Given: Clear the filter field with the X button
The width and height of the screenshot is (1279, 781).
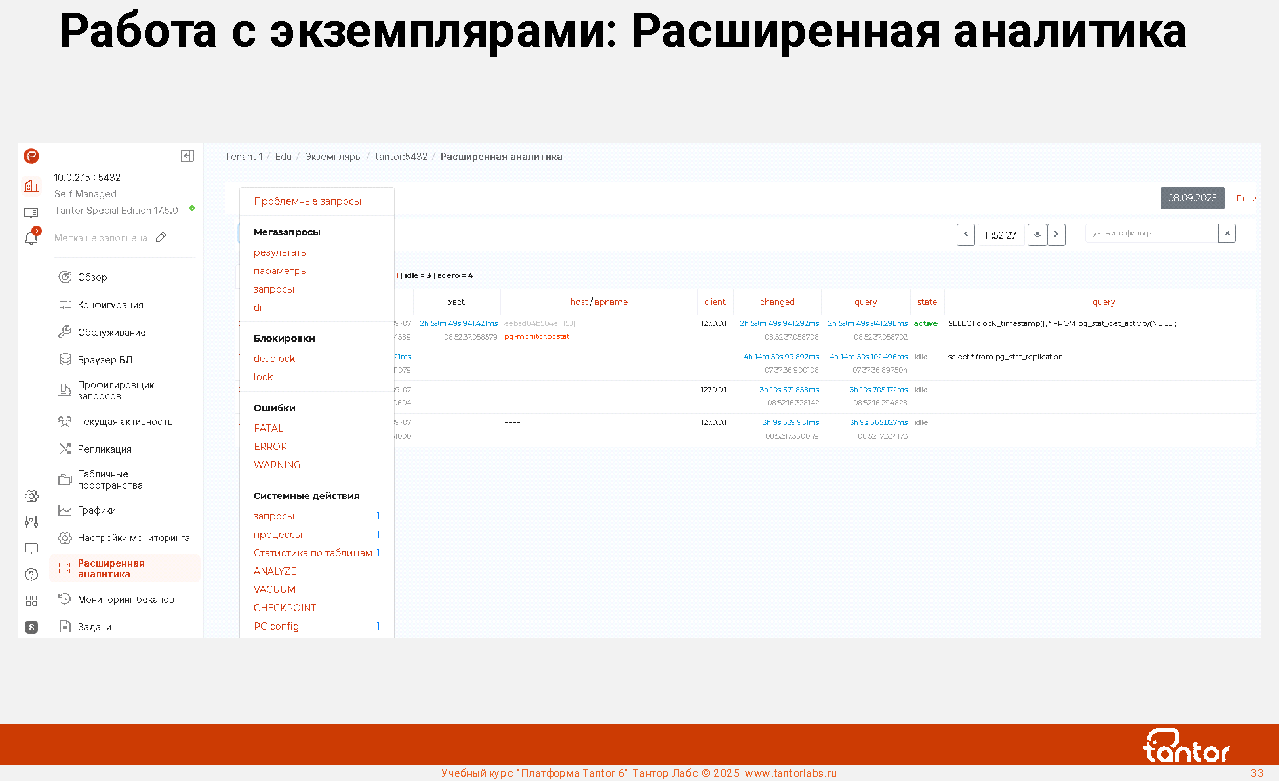Looking at the screenshot, I should (x=1227, y=233).
